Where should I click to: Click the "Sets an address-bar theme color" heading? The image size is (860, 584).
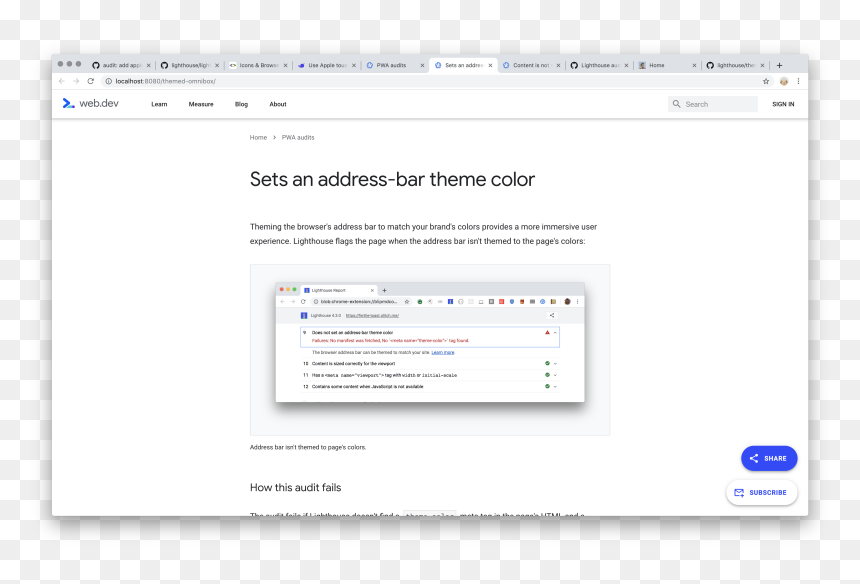(x=392, y=179)
